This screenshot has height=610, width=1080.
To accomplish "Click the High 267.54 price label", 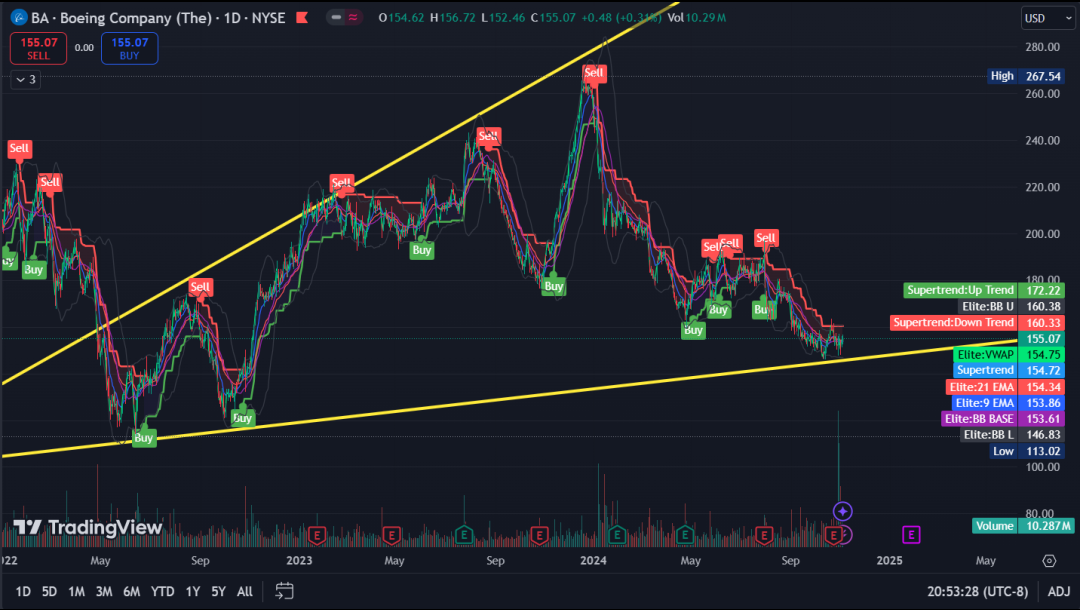I will point(1025,76).
